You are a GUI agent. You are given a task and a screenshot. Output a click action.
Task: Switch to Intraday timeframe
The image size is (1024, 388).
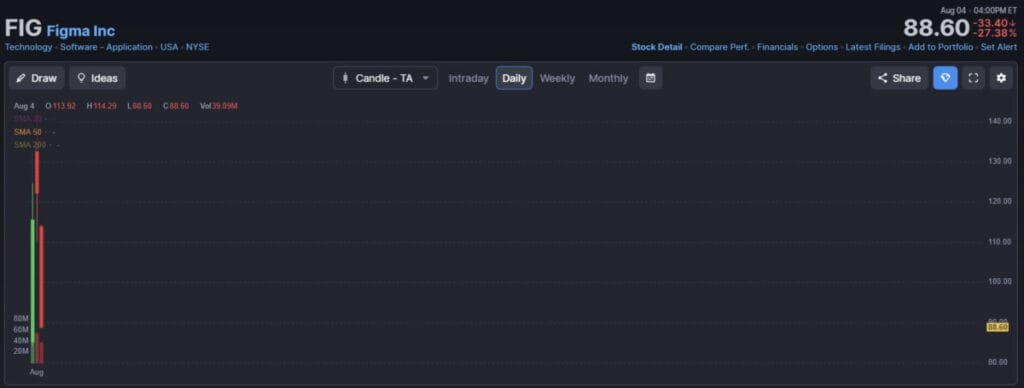point(468,78)
